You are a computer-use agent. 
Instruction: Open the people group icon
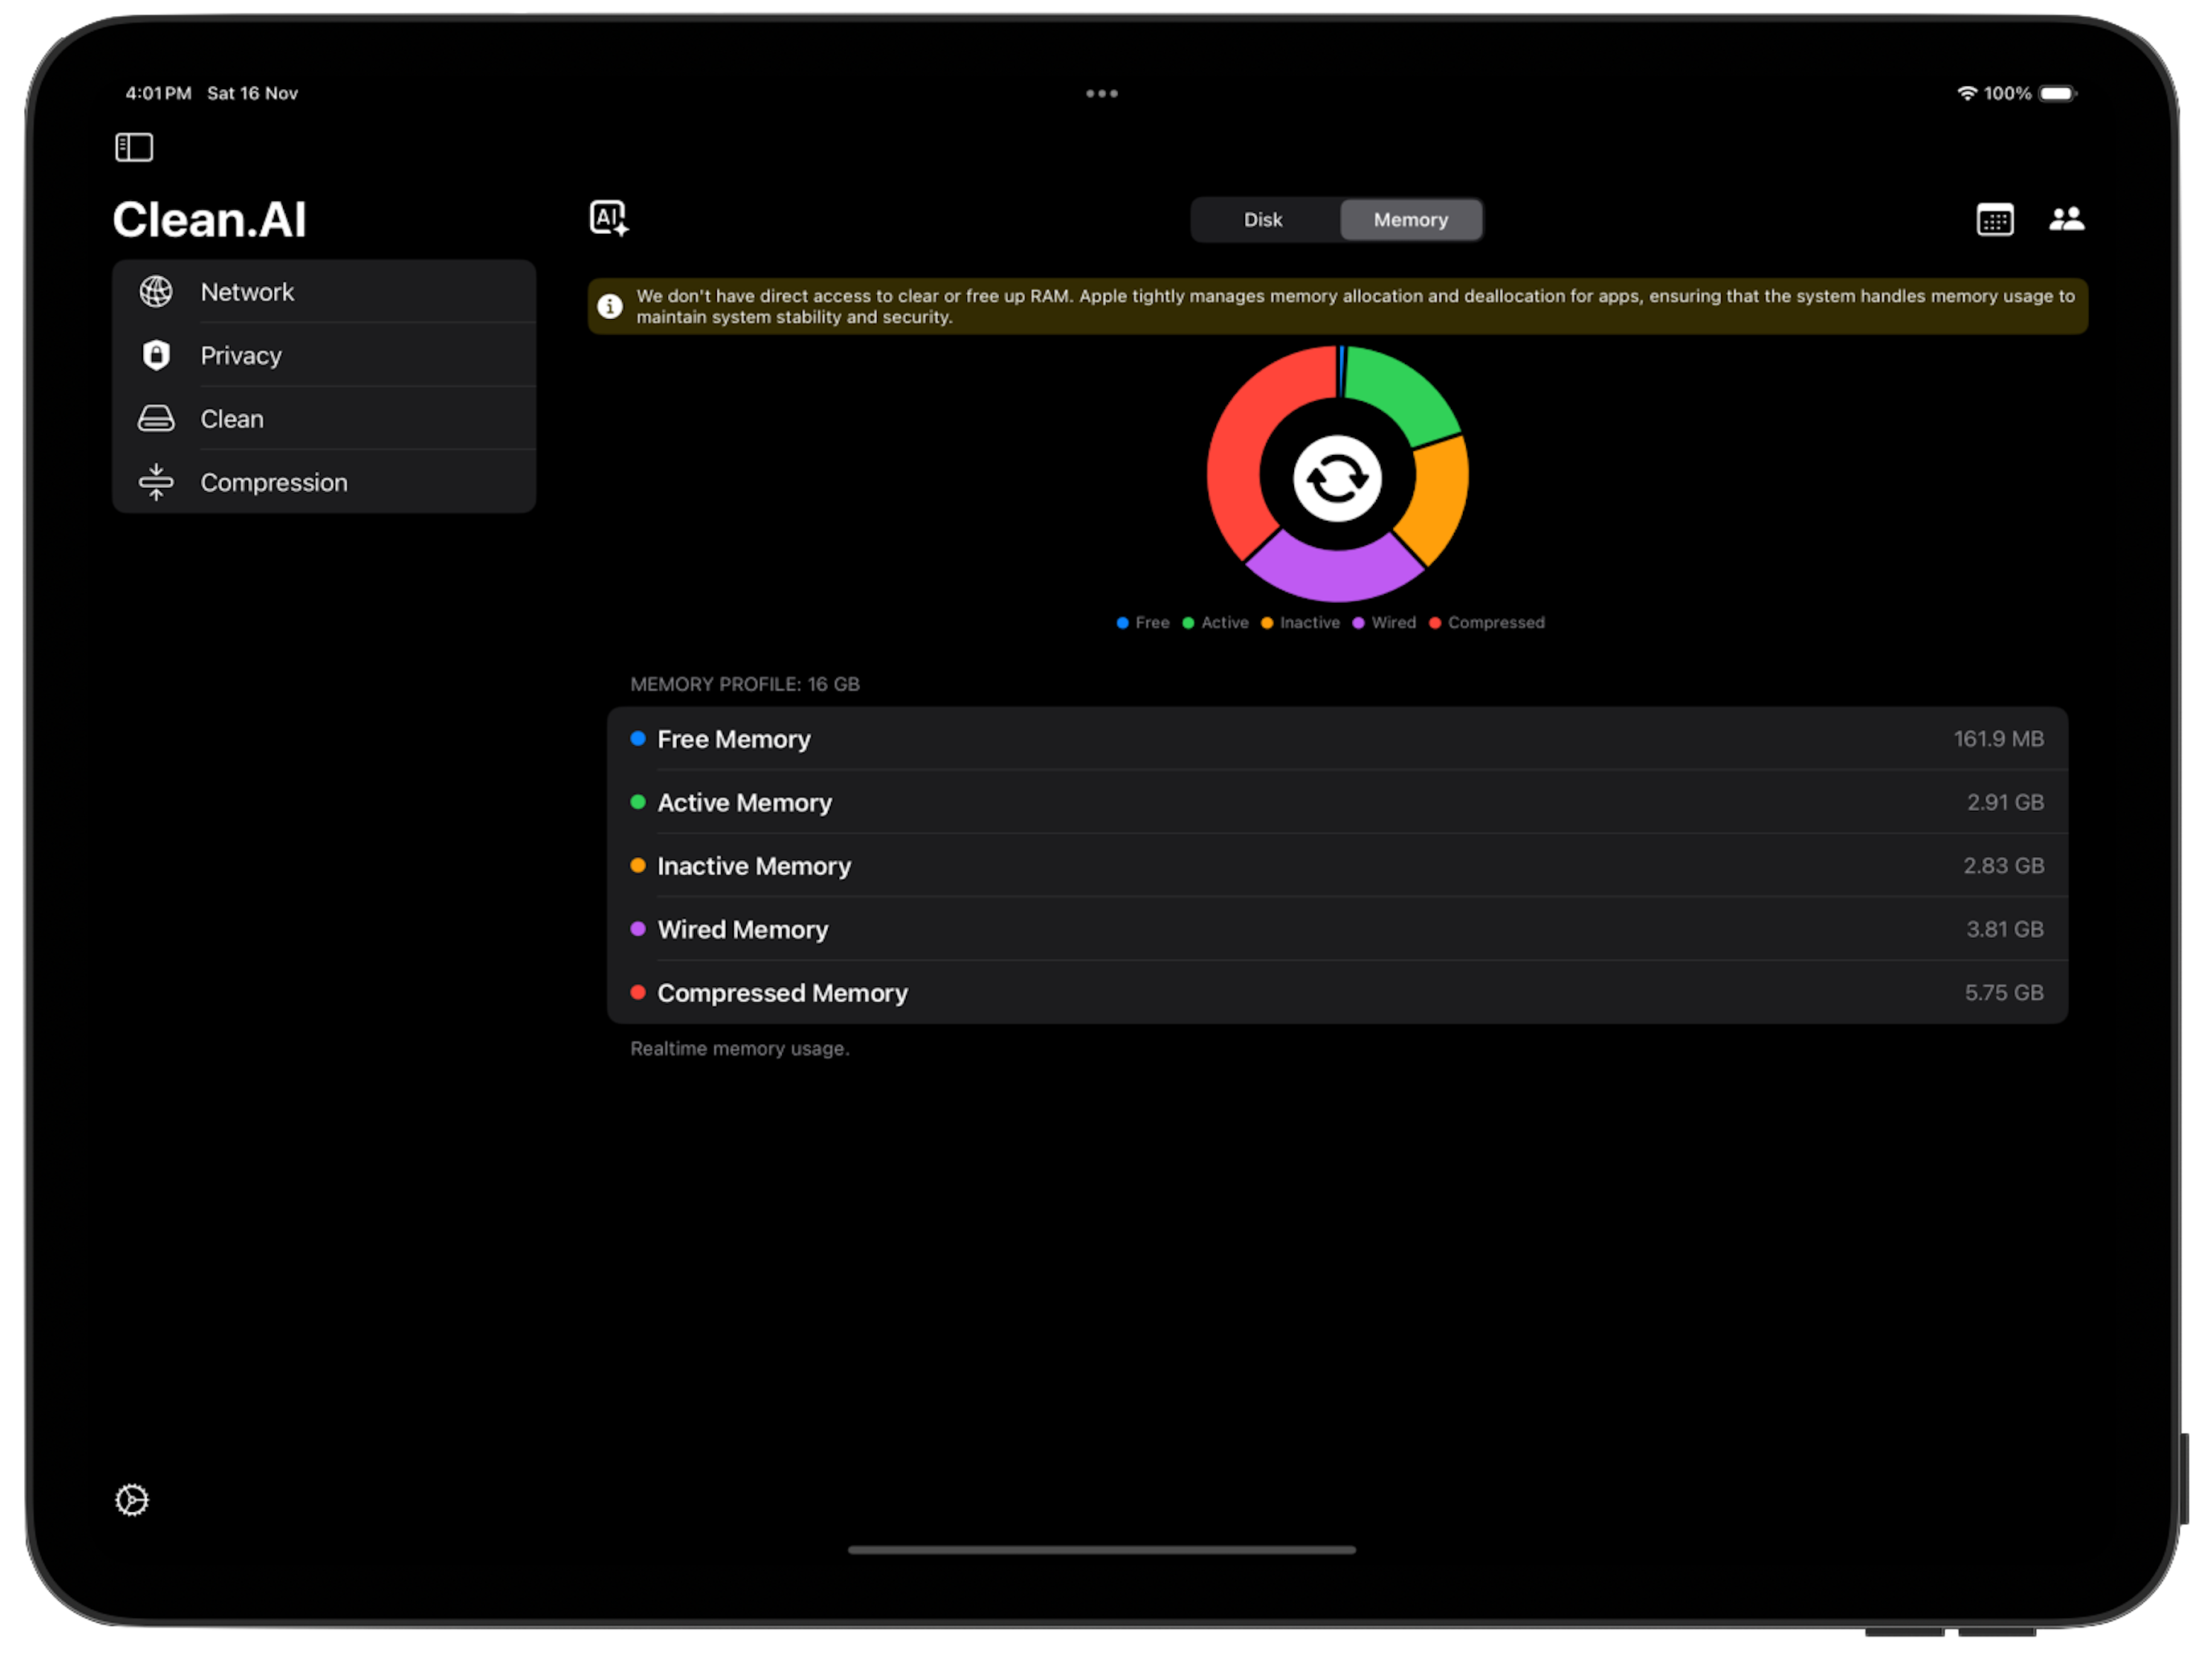[x=2066, y=219]
